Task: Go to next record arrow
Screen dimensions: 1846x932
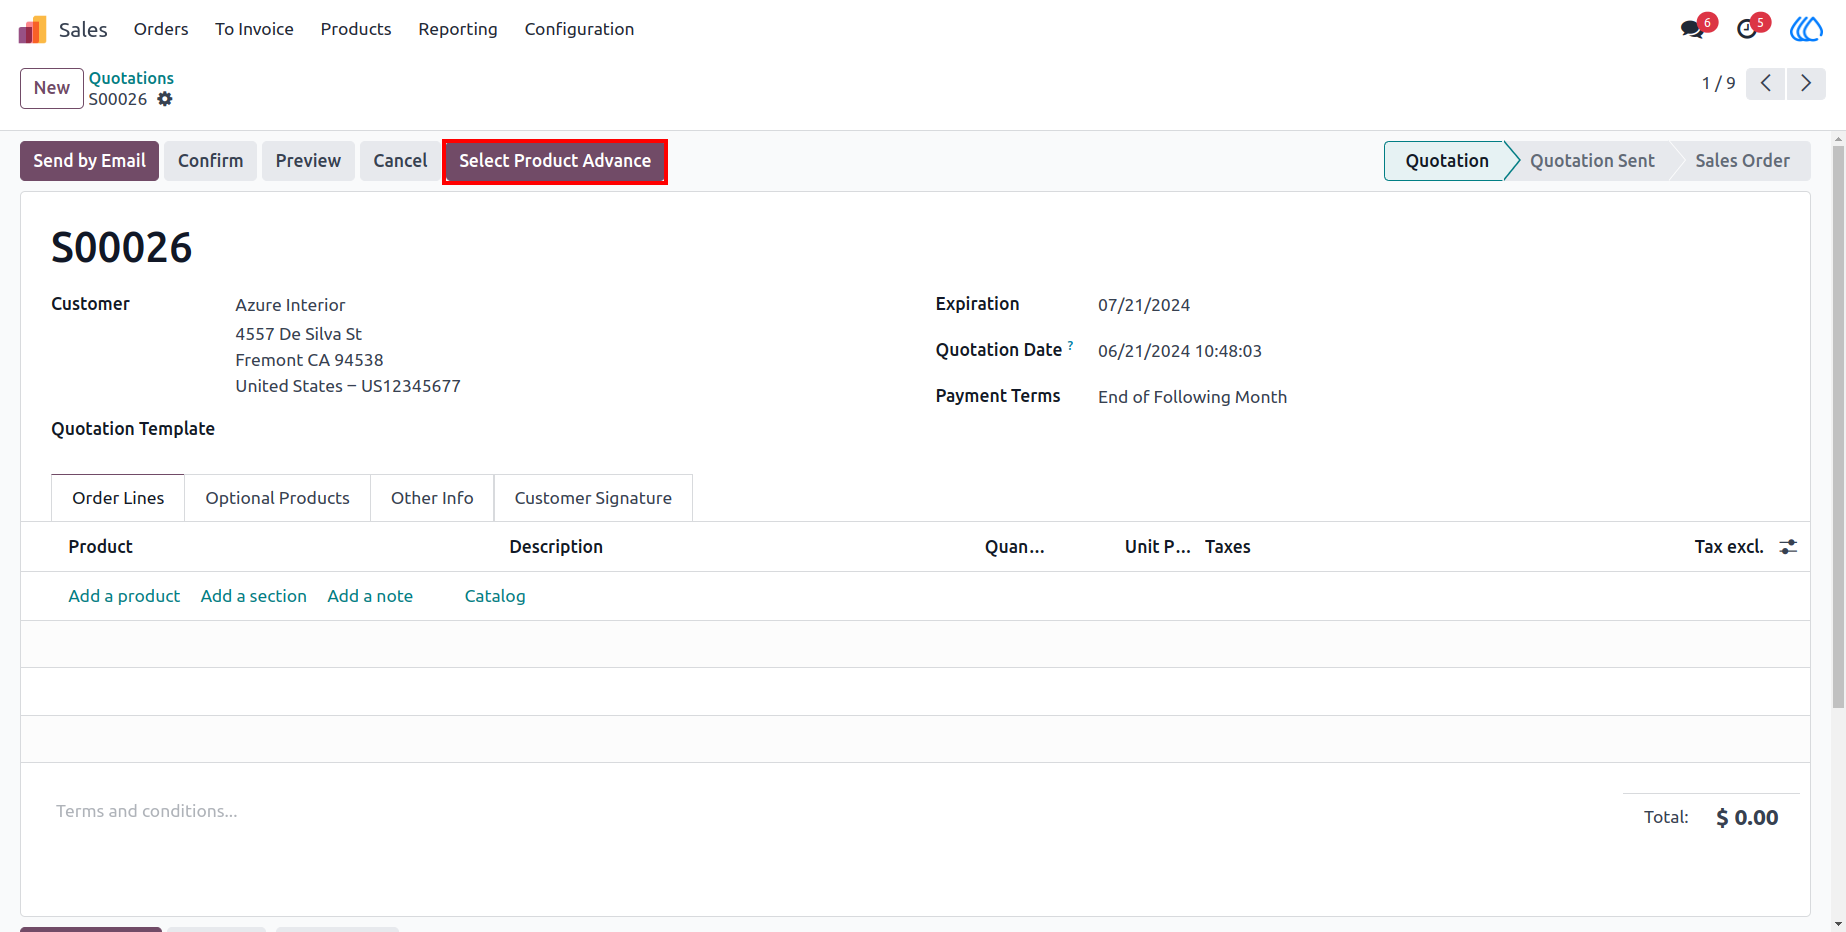Action: (1806, 83)
